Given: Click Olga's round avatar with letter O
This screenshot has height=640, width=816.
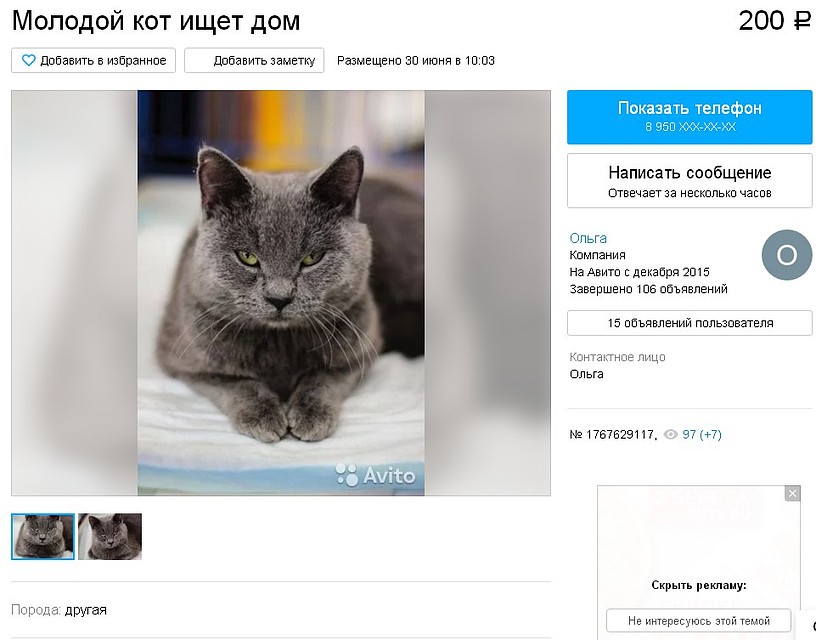Looking at the screenshot, I should (x=787, y=255).
